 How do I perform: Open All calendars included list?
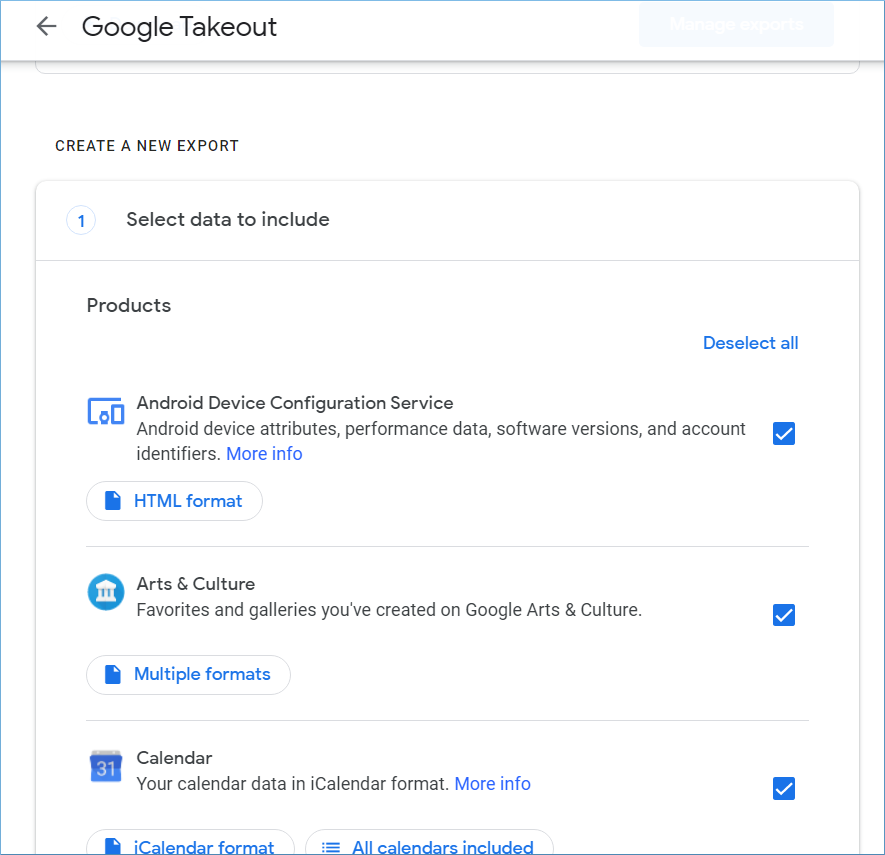[x=429, y=844]
